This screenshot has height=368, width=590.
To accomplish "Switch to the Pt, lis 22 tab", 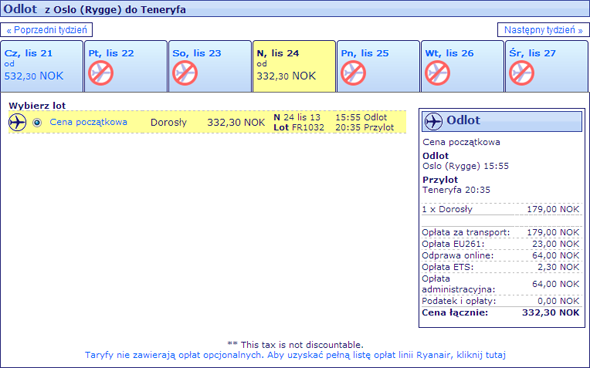I will pyautogui.click(x=126, y=66).
